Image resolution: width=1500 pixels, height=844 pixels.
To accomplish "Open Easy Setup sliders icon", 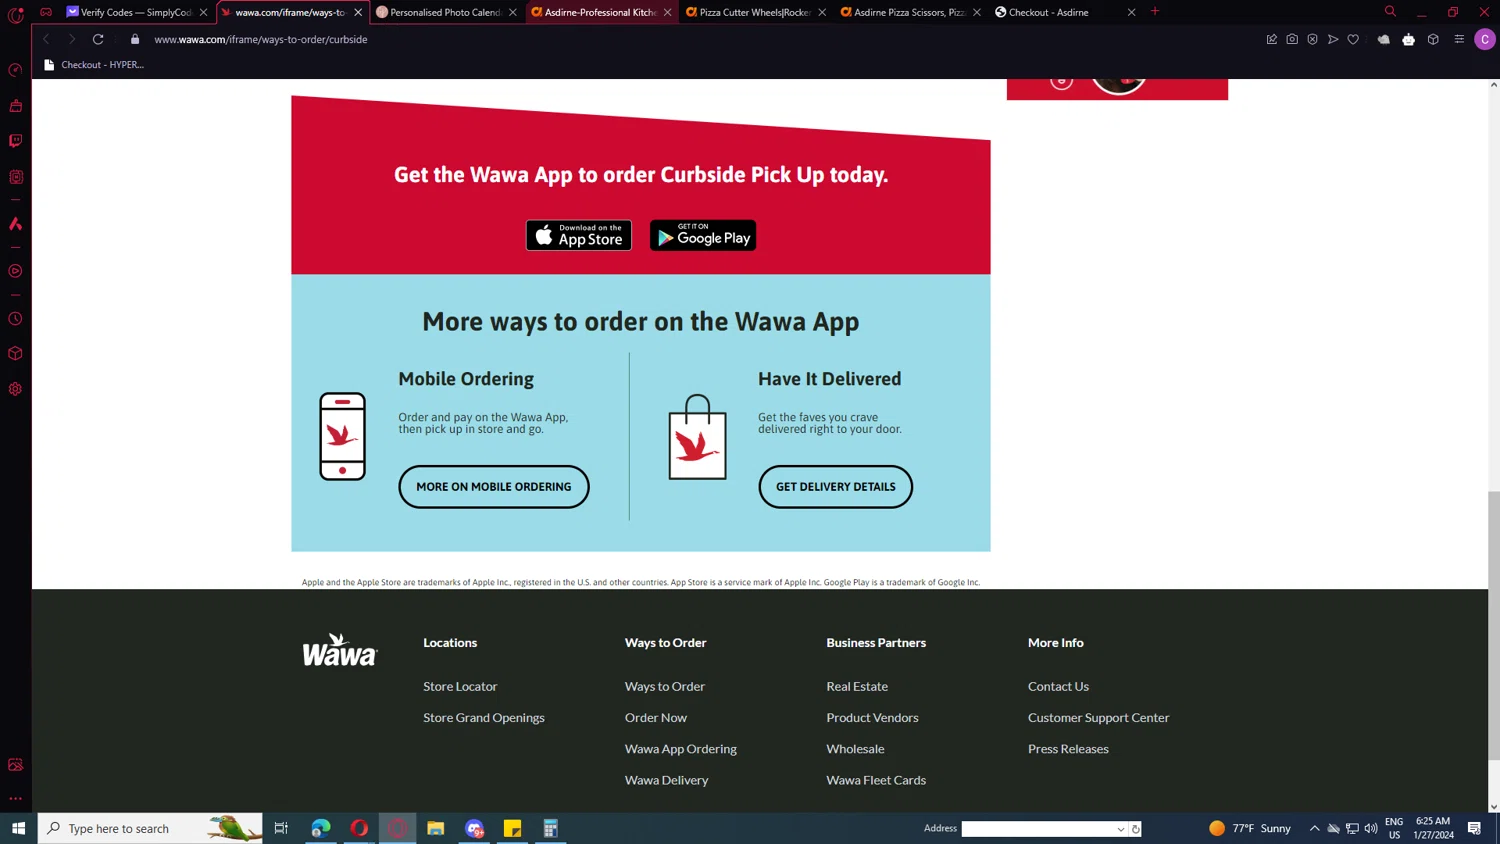I will pyautogui.click(x=1459, y=39).
